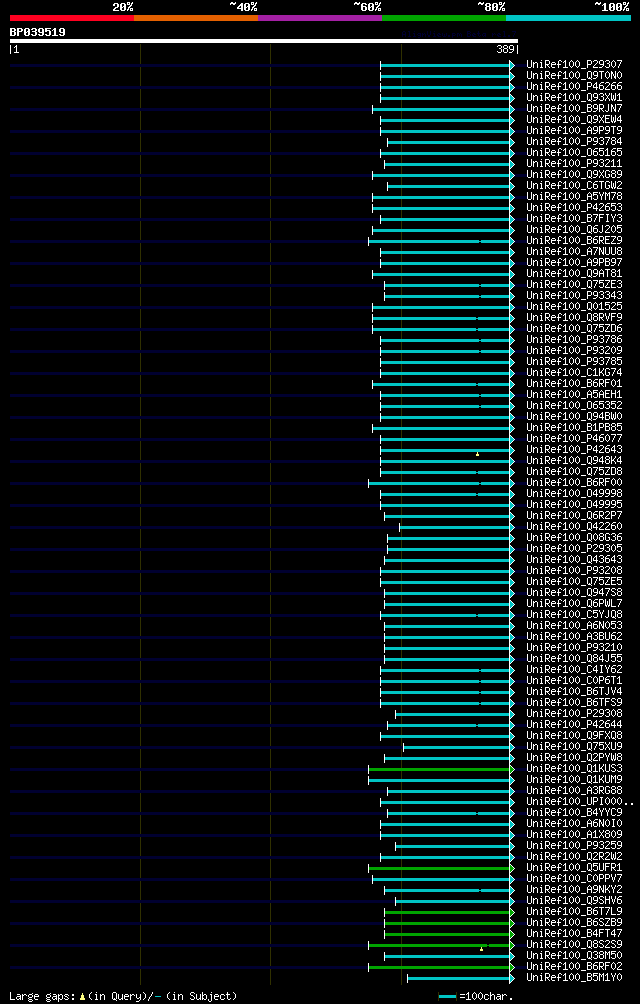Screen dimensions: 640x1004
Task: Select label UniRef100_Q9AT81
Action: 574,273
